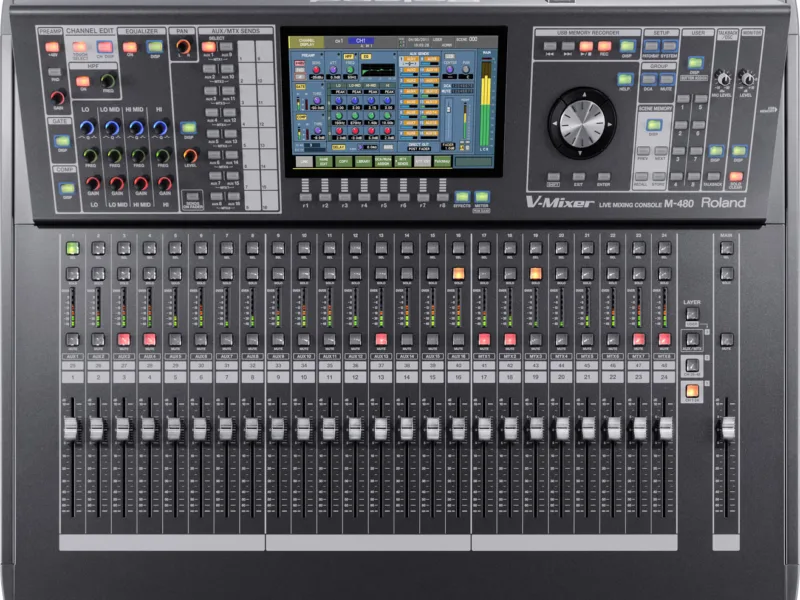Click the SOLO CLEAR button
Screen dimensions: 800x600
[736, 176]
